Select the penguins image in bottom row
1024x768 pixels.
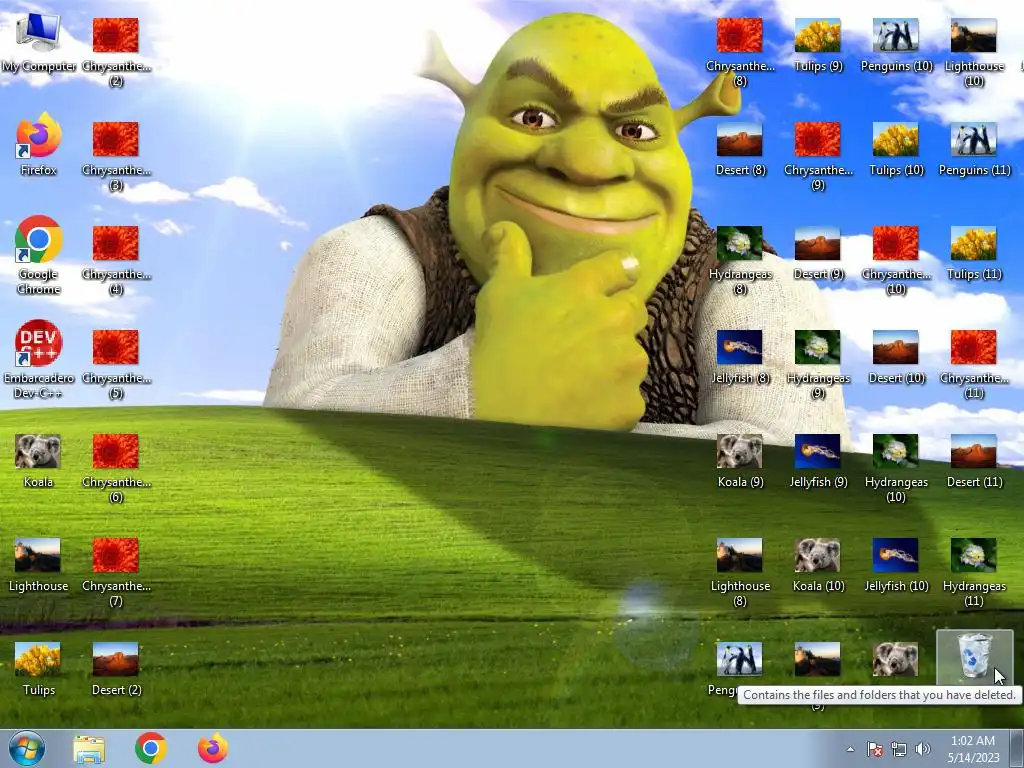[739, 660]
